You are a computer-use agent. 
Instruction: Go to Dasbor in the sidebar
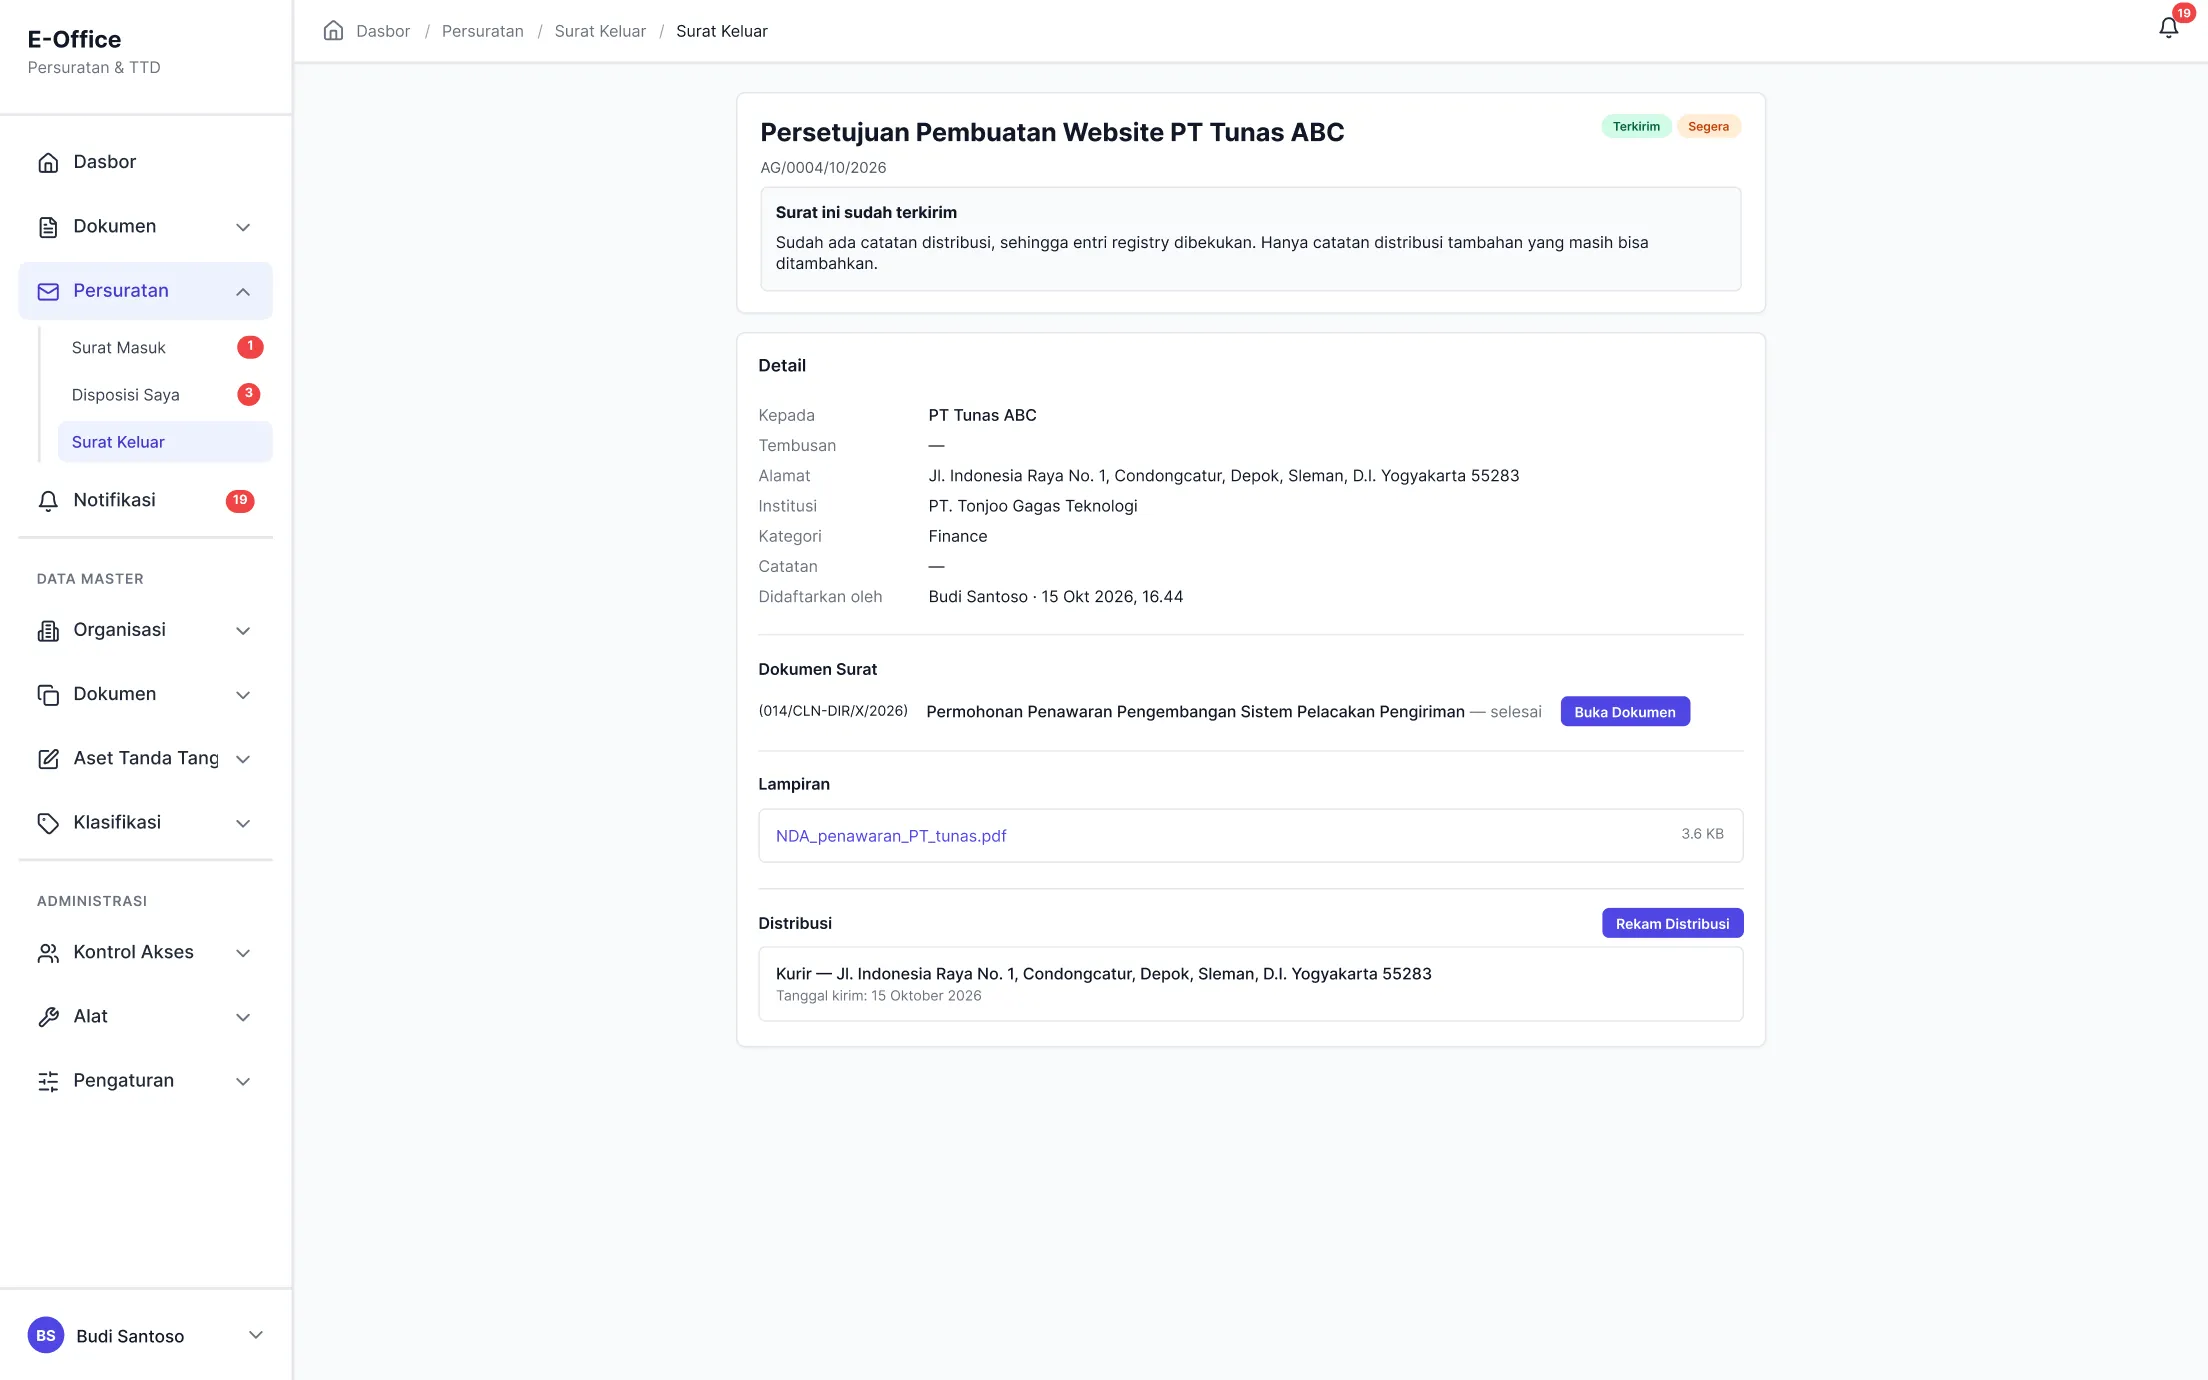pyautogui.click(x=145, y=162)
